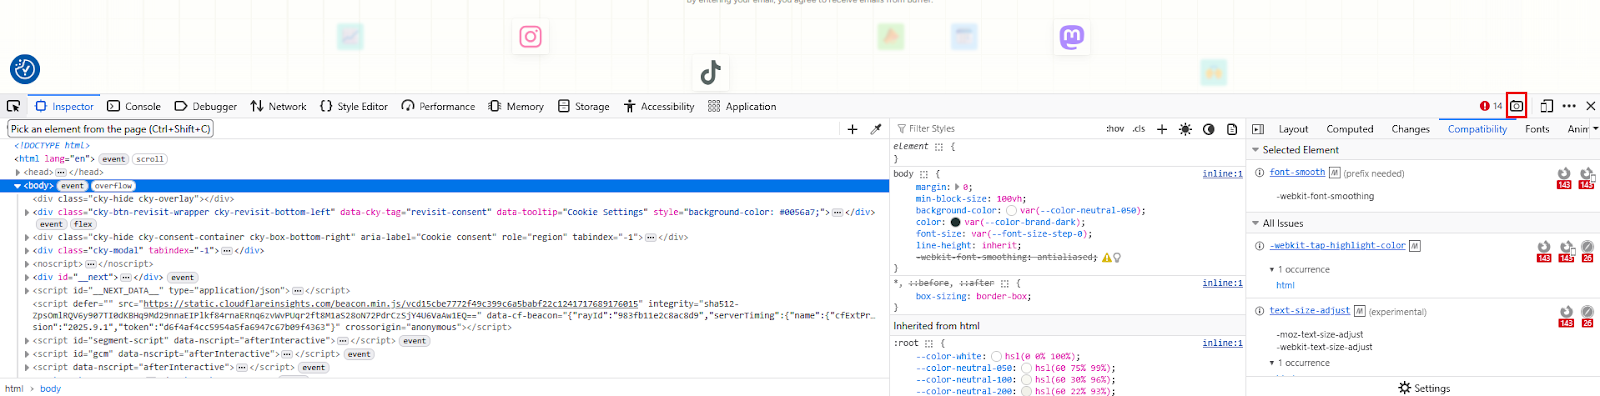Toggle the .cls classes panel
Viewport: 1600px width, 396px height.
click(1139, 129)
